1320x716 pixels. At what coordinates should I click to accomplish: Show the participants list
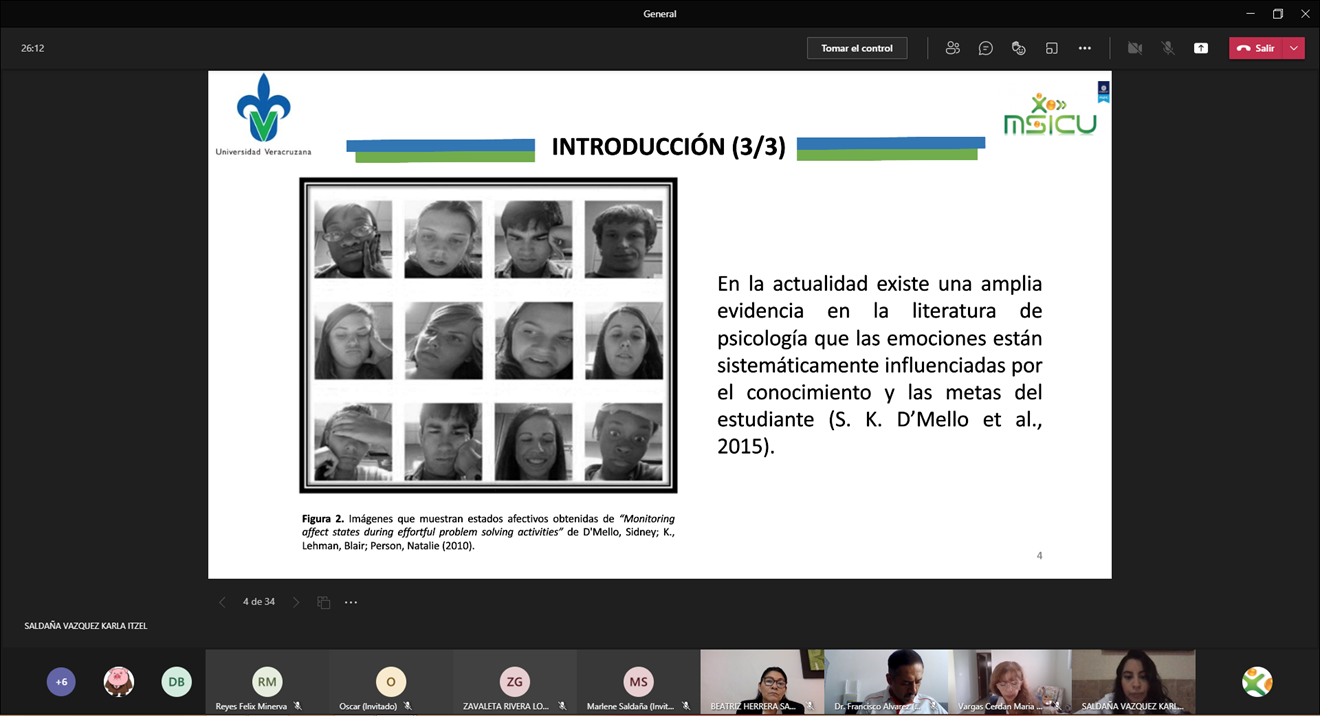[952, 48]
